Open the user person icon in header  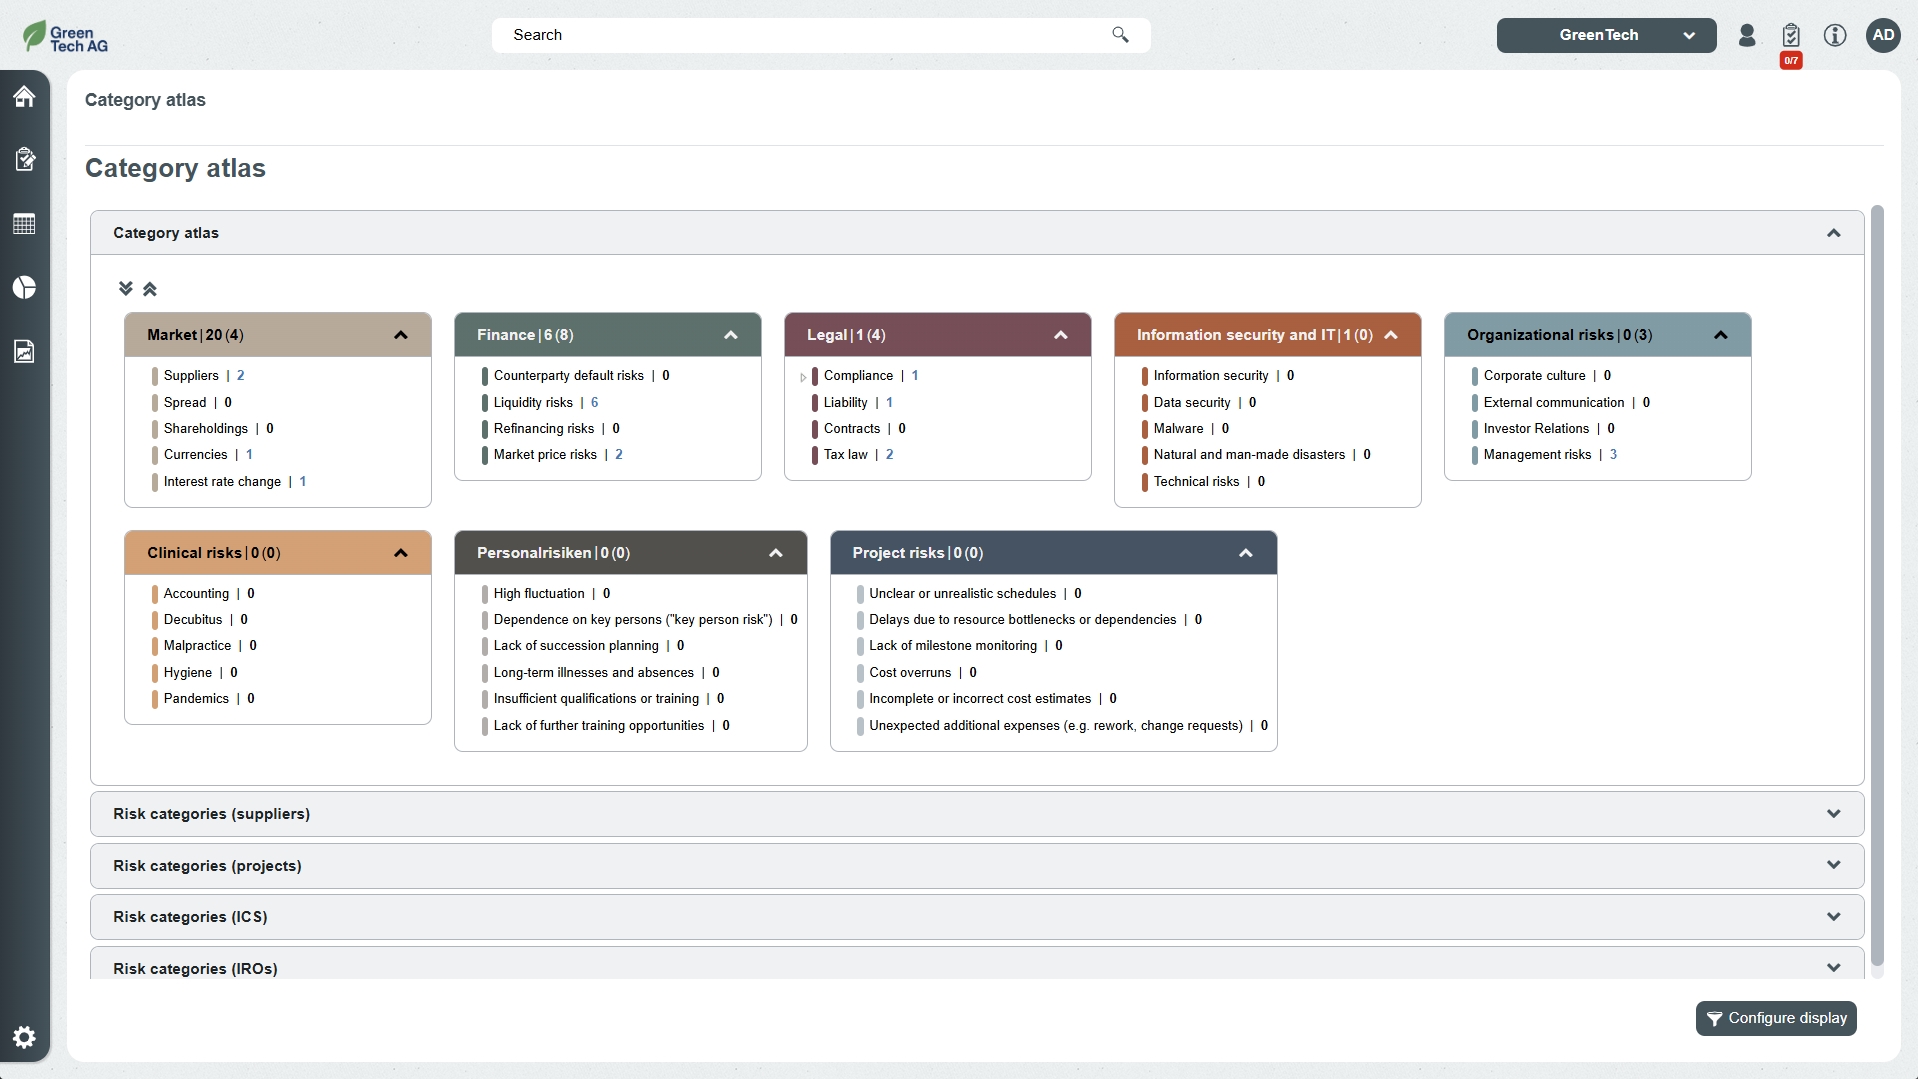point(1747,35)
